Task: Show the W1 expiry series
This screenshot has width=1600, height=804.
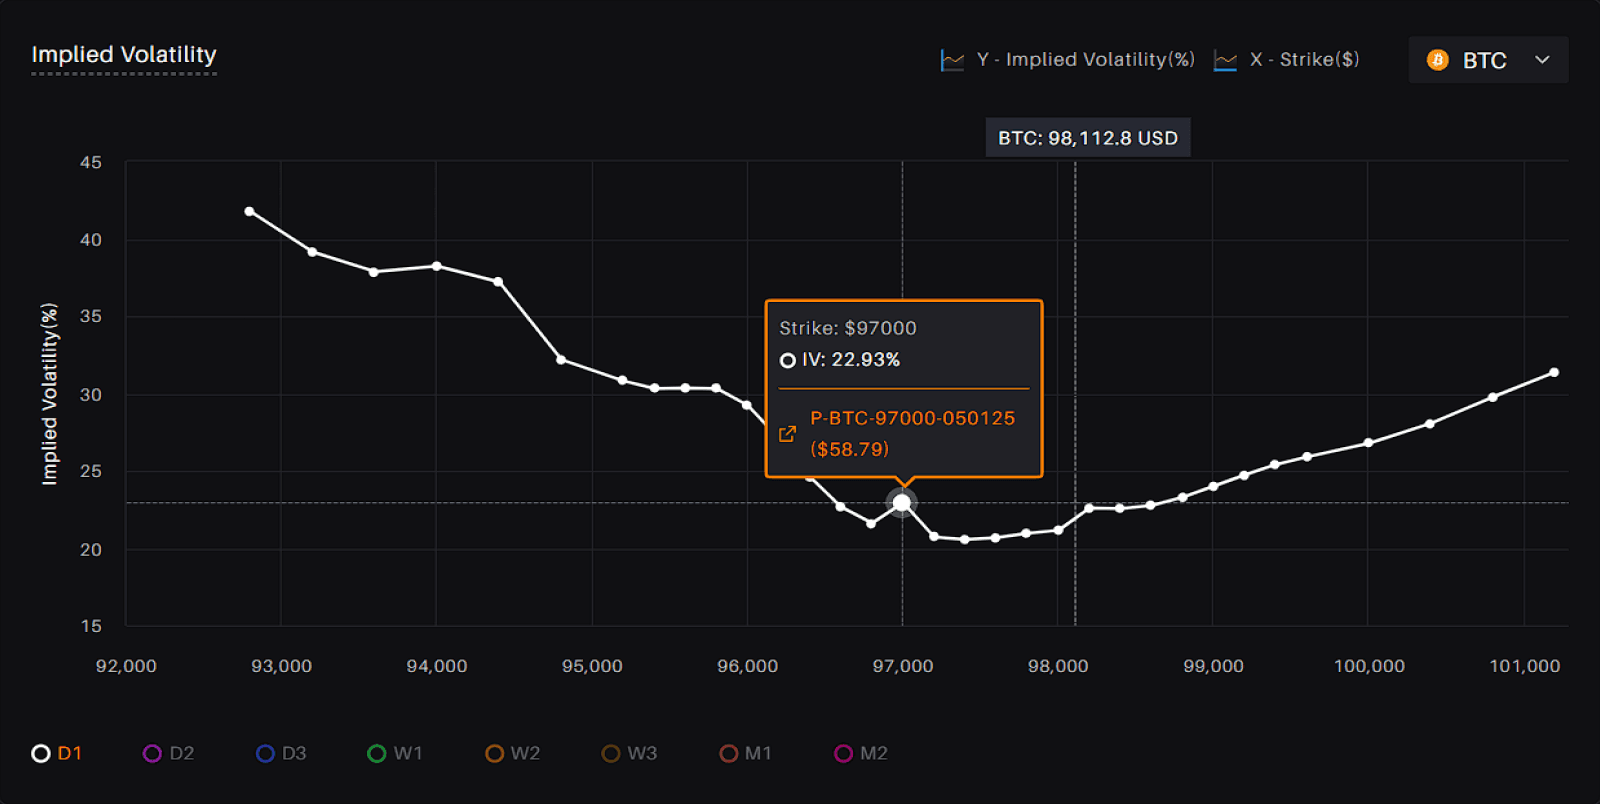Action: 395,753
